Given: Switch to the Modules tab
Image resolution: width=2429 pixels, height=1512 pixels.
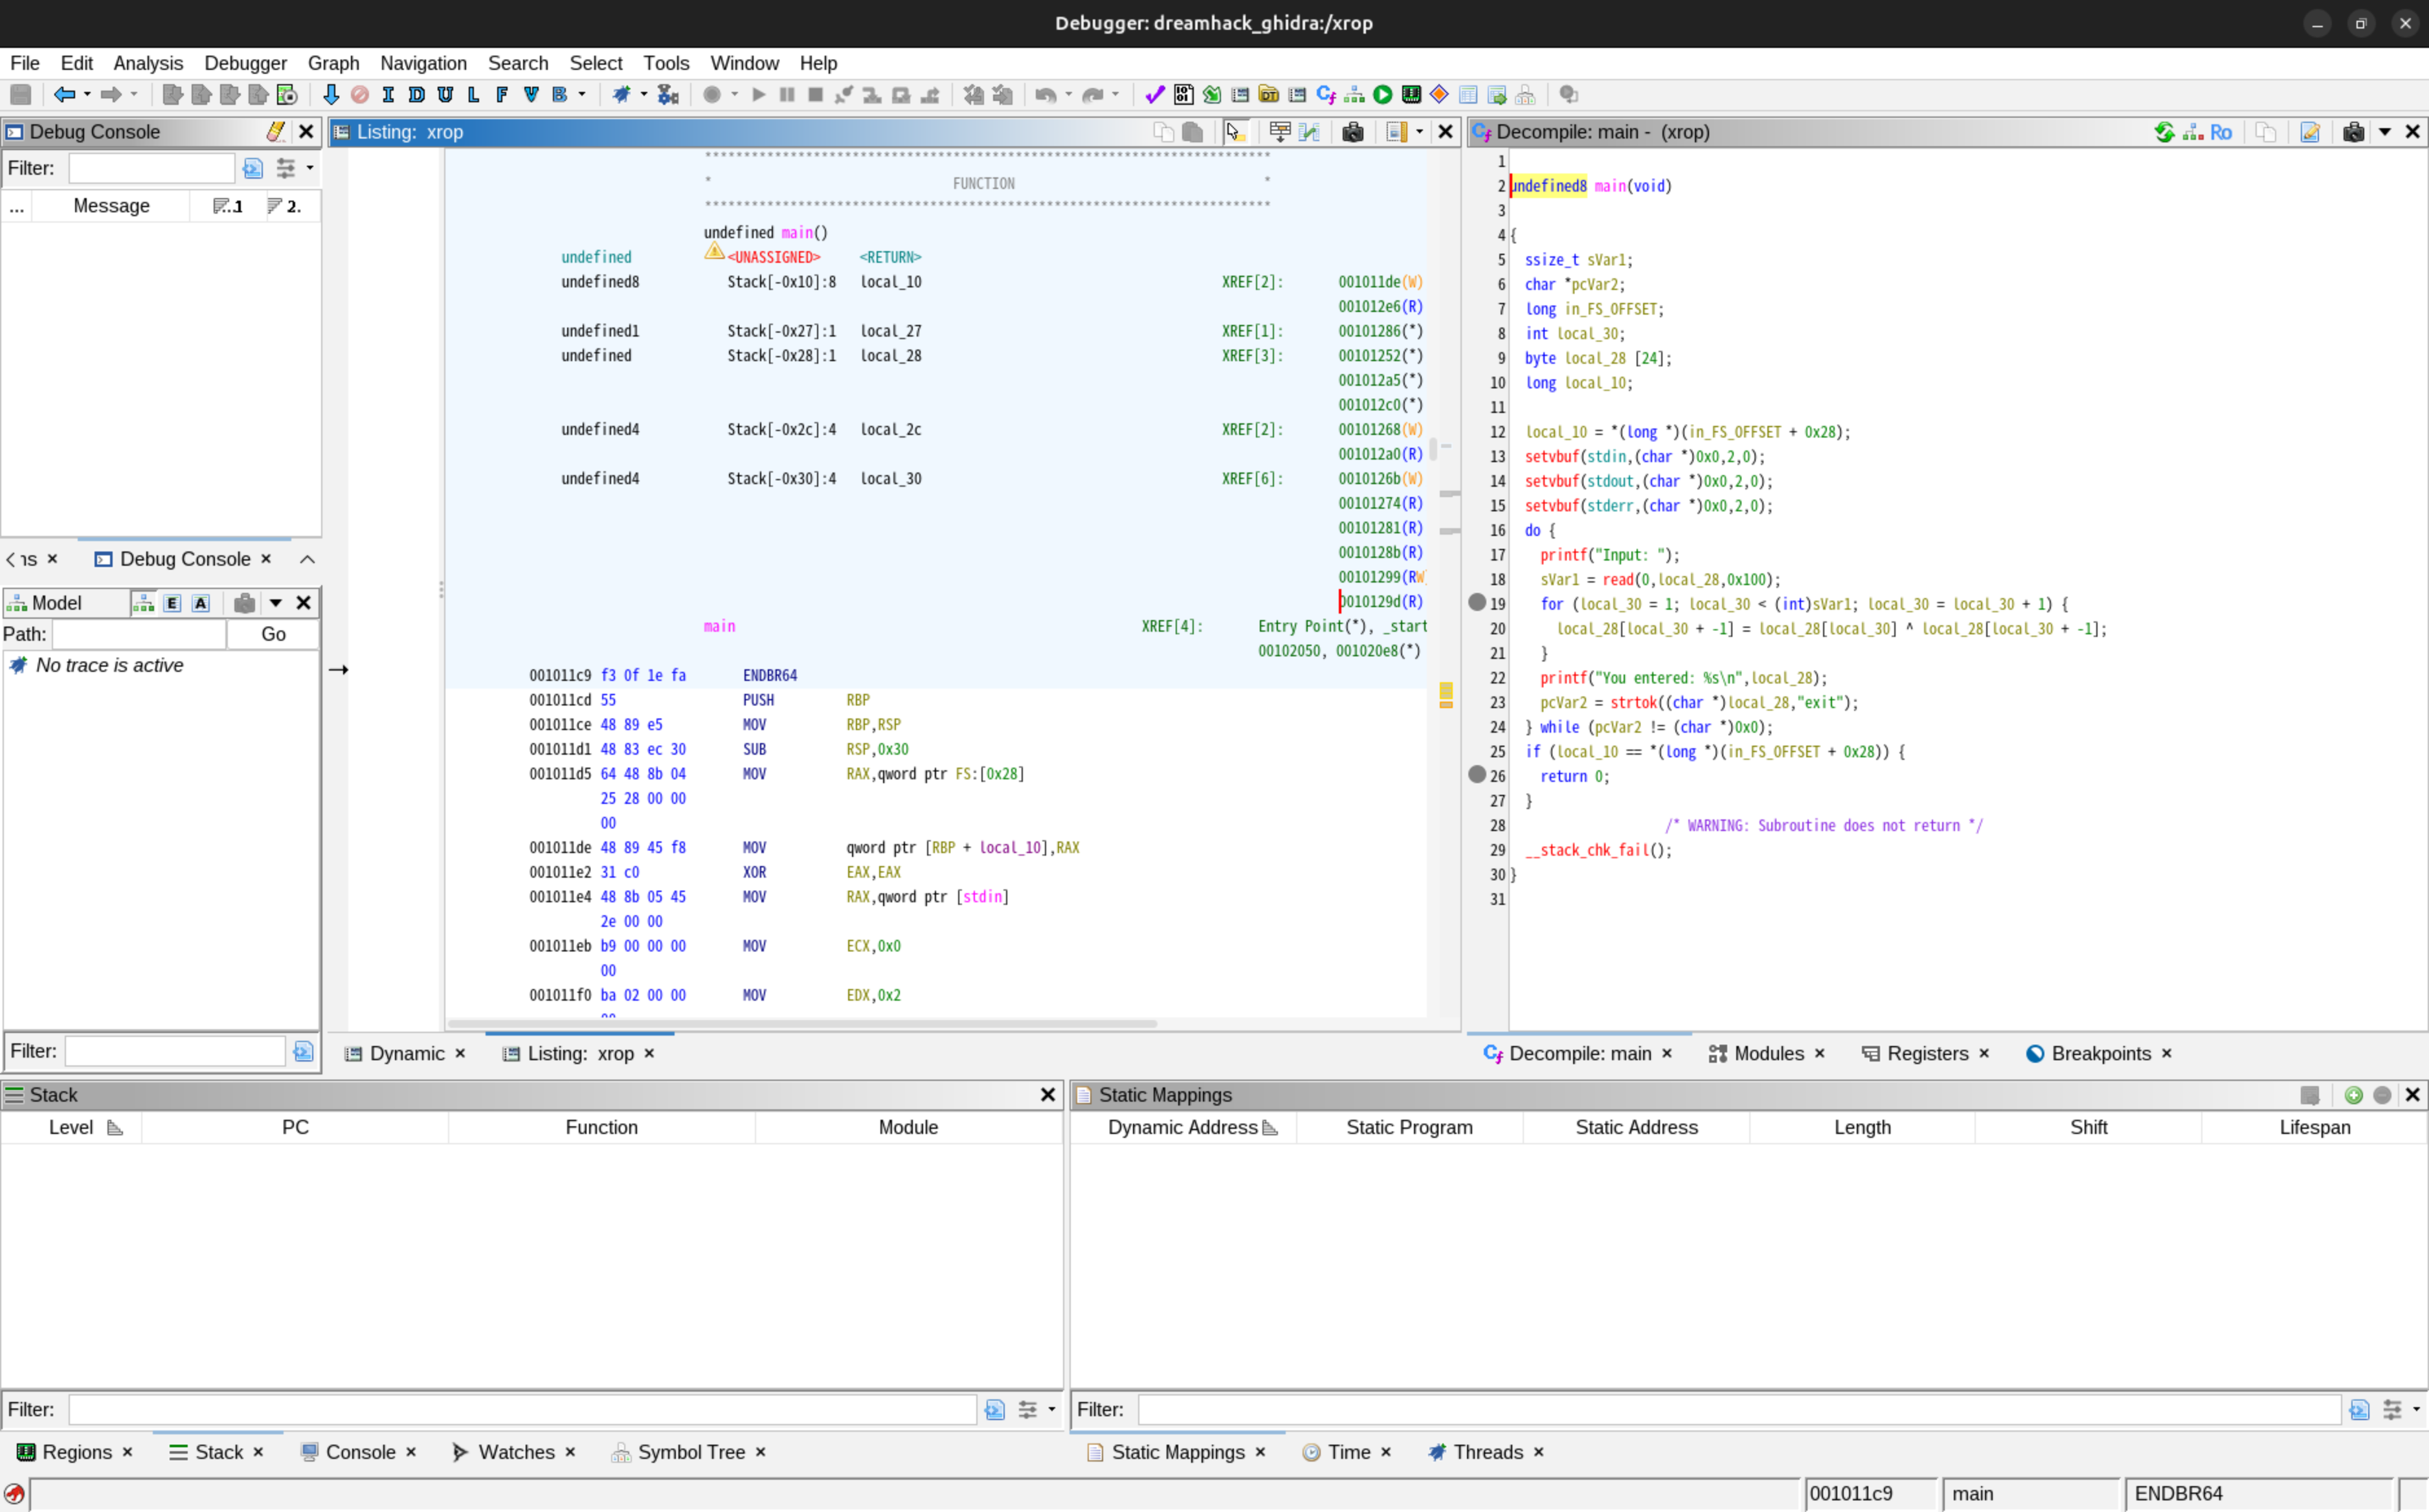Looking at the screenshot, I should [x=1768, y=1053].
